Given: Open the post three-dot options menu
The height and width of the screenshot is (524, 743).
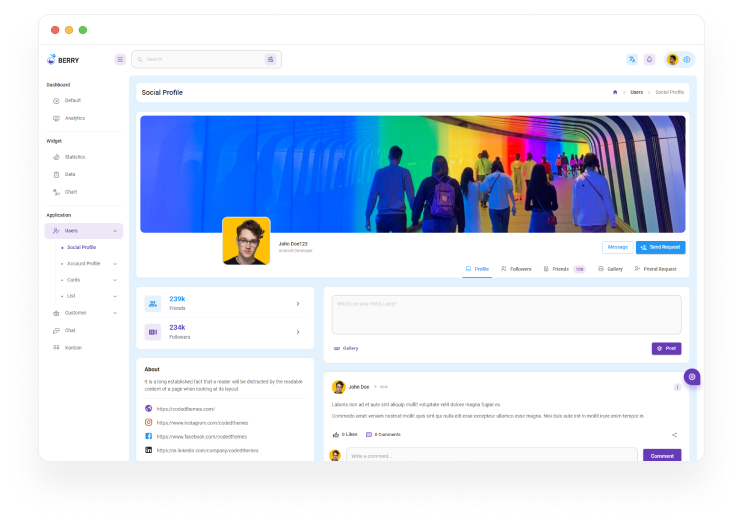Looking at the screenshot, I should tap(677, 387).
